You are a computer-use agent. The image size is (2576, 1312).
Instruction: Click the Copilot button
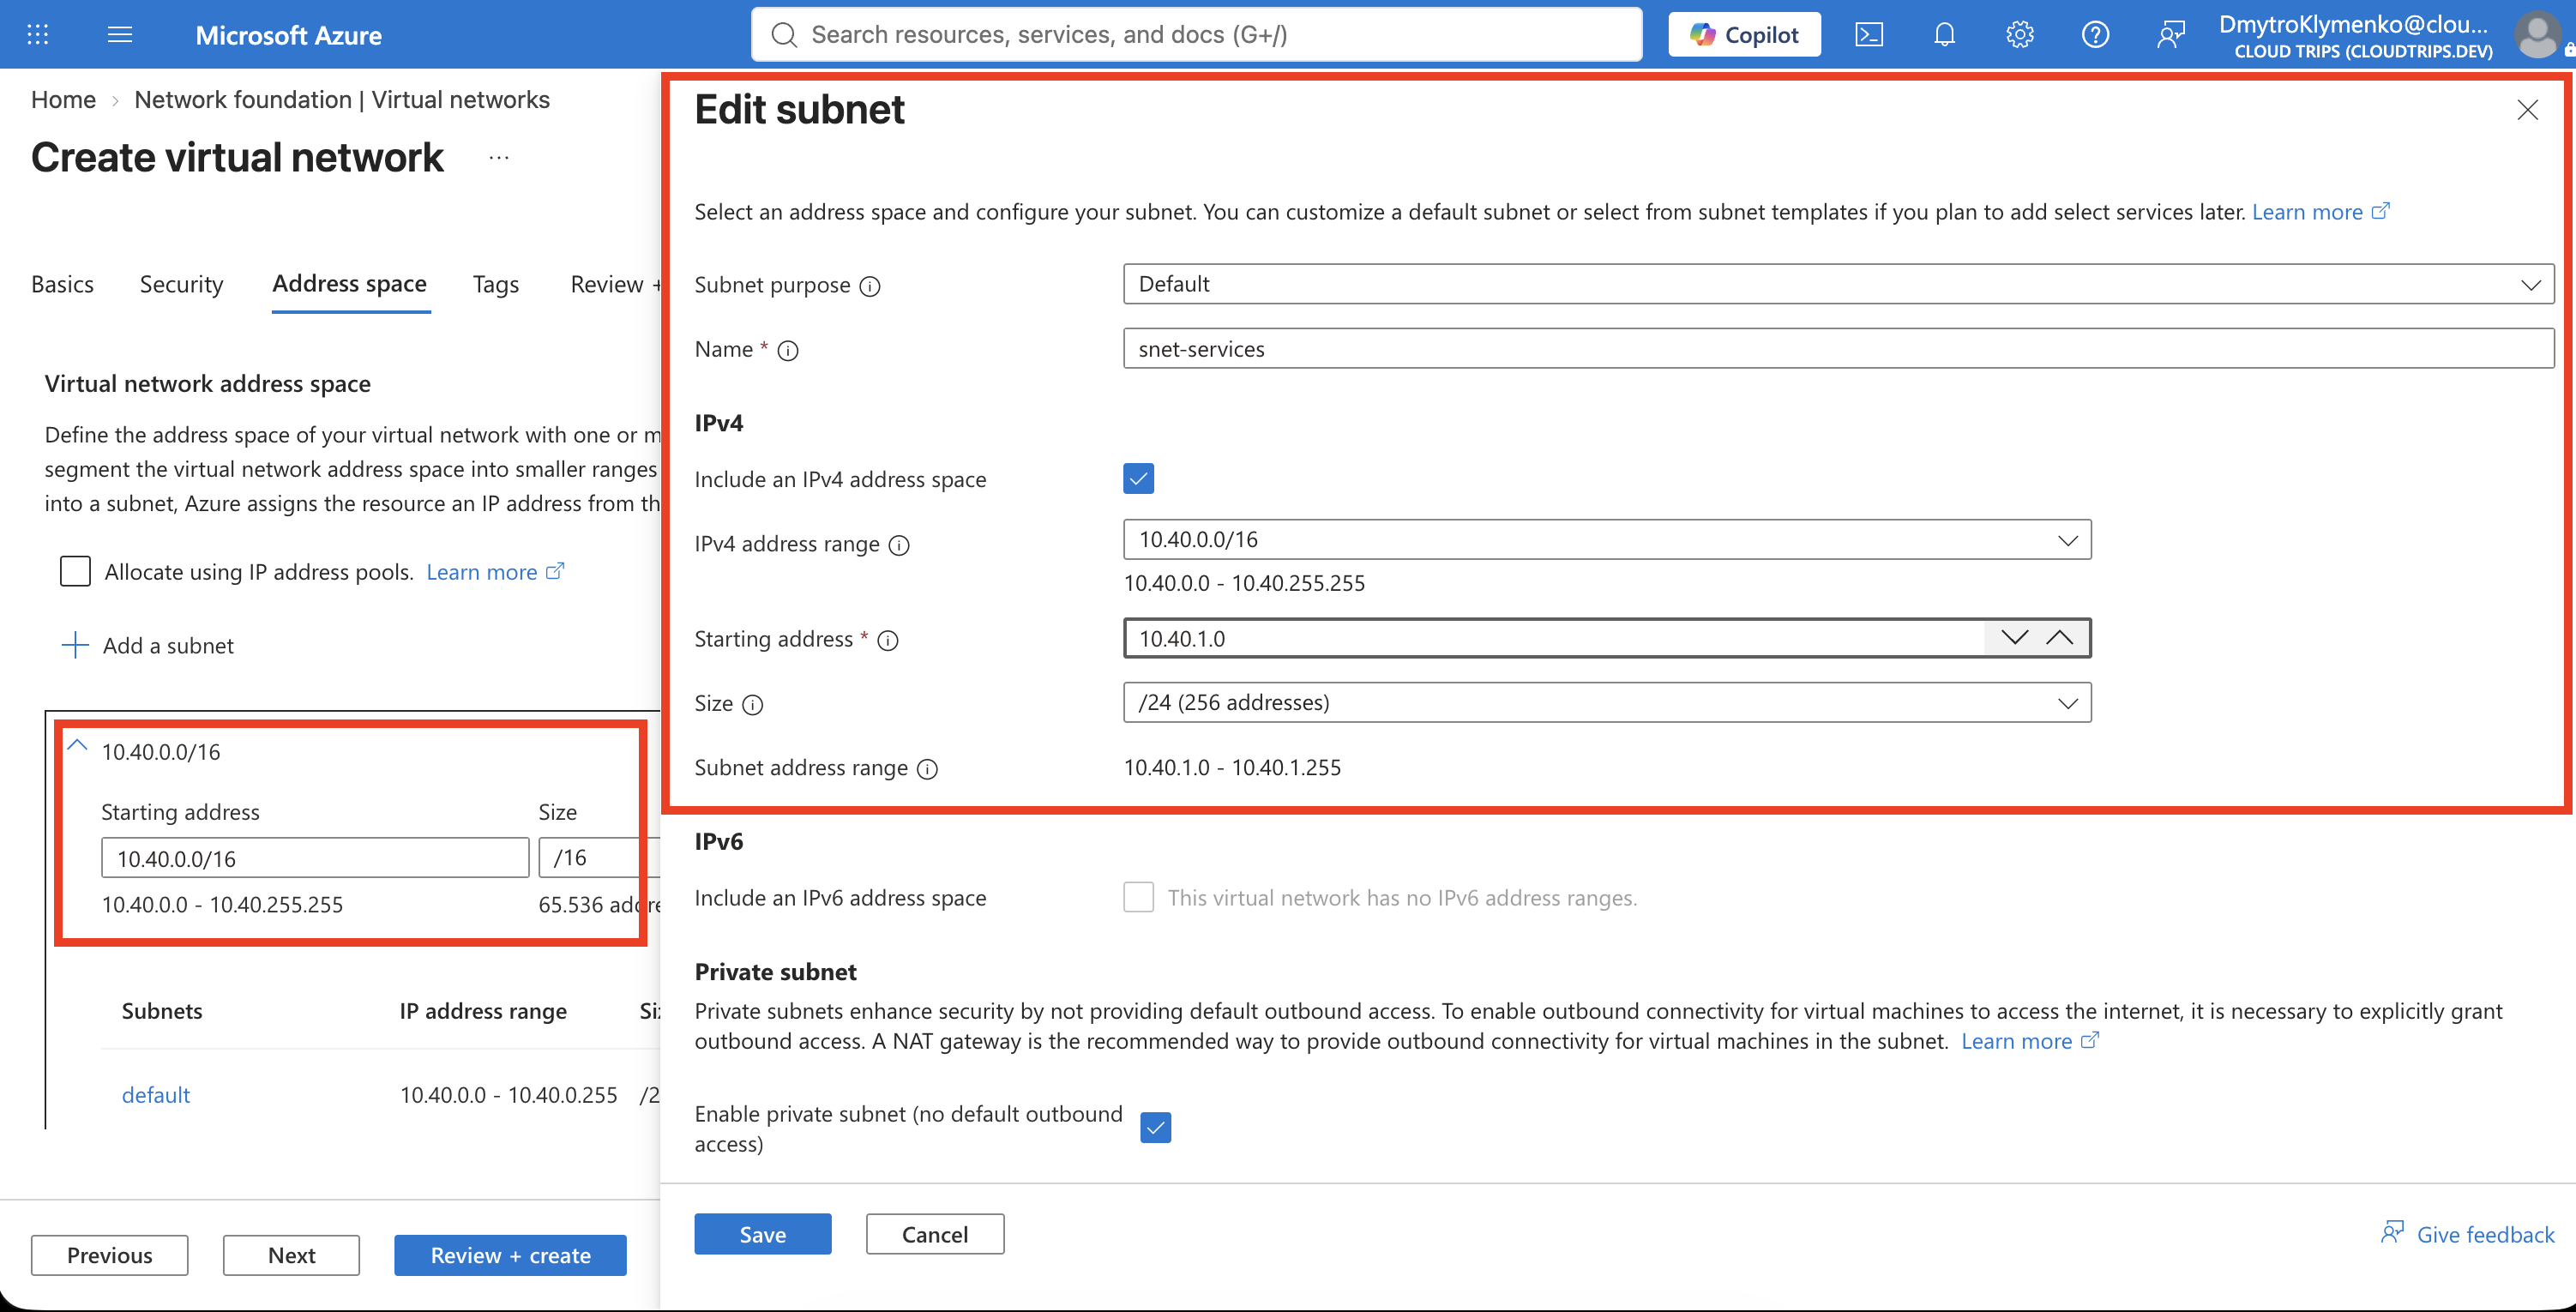(x=1744, y=35)
